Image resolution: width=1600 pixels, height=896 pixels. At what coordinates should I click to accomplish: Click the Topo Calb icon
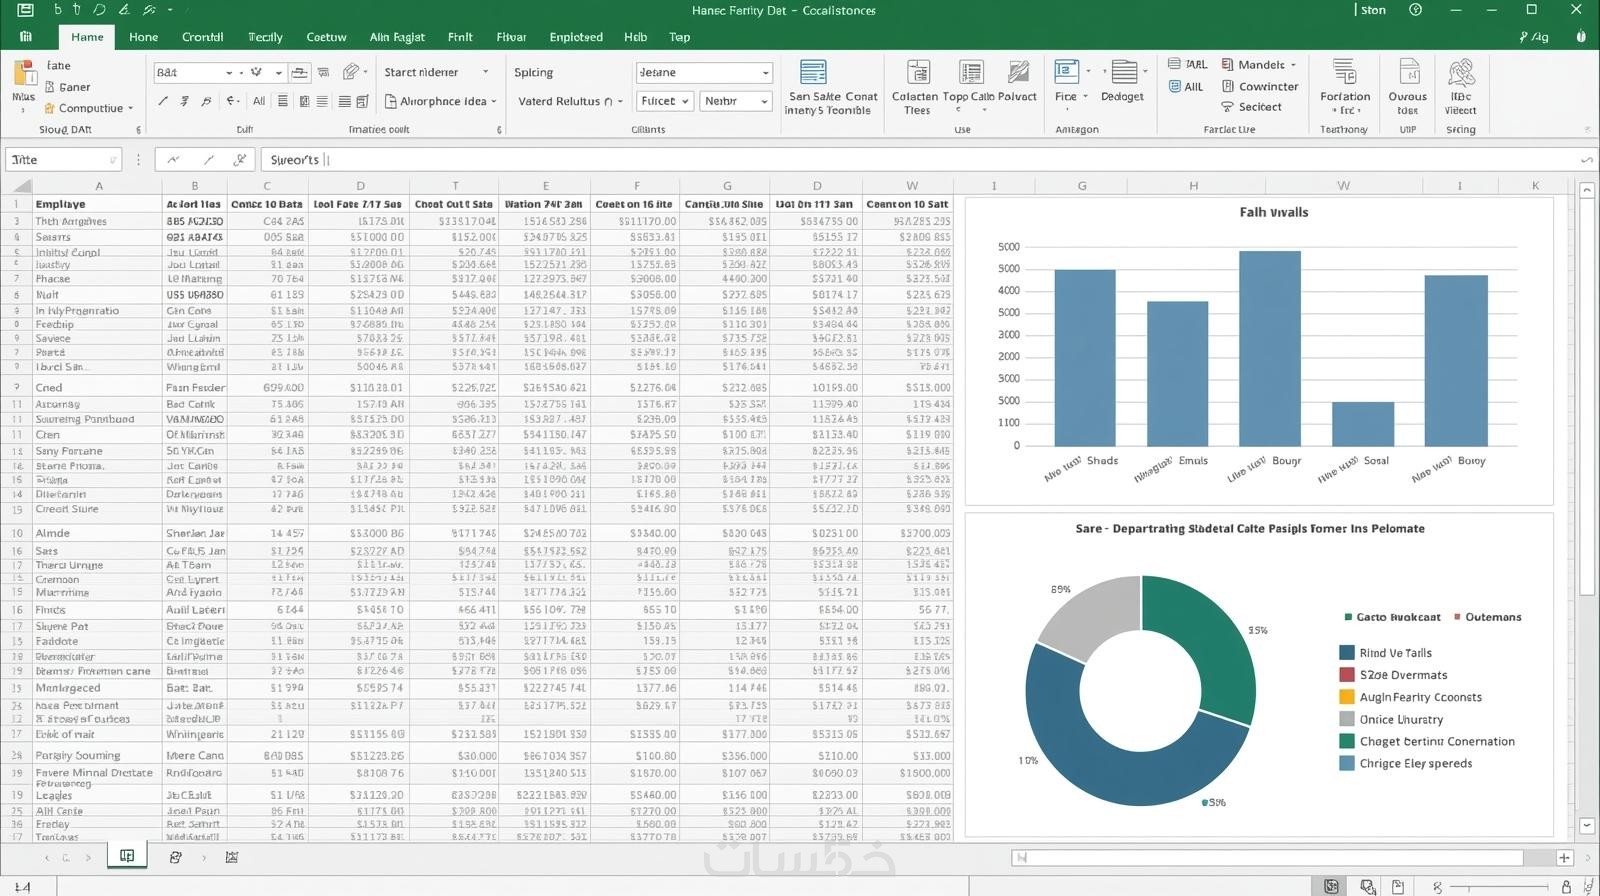970,72
